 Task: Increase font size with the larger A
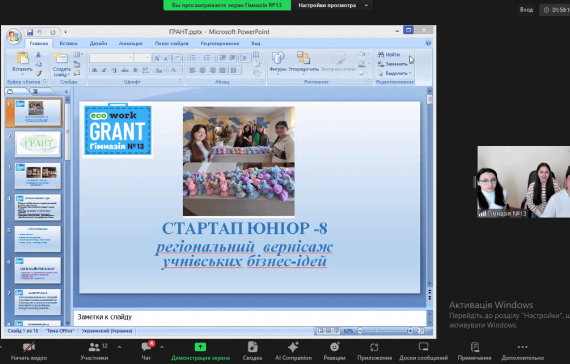click(157, 58)
